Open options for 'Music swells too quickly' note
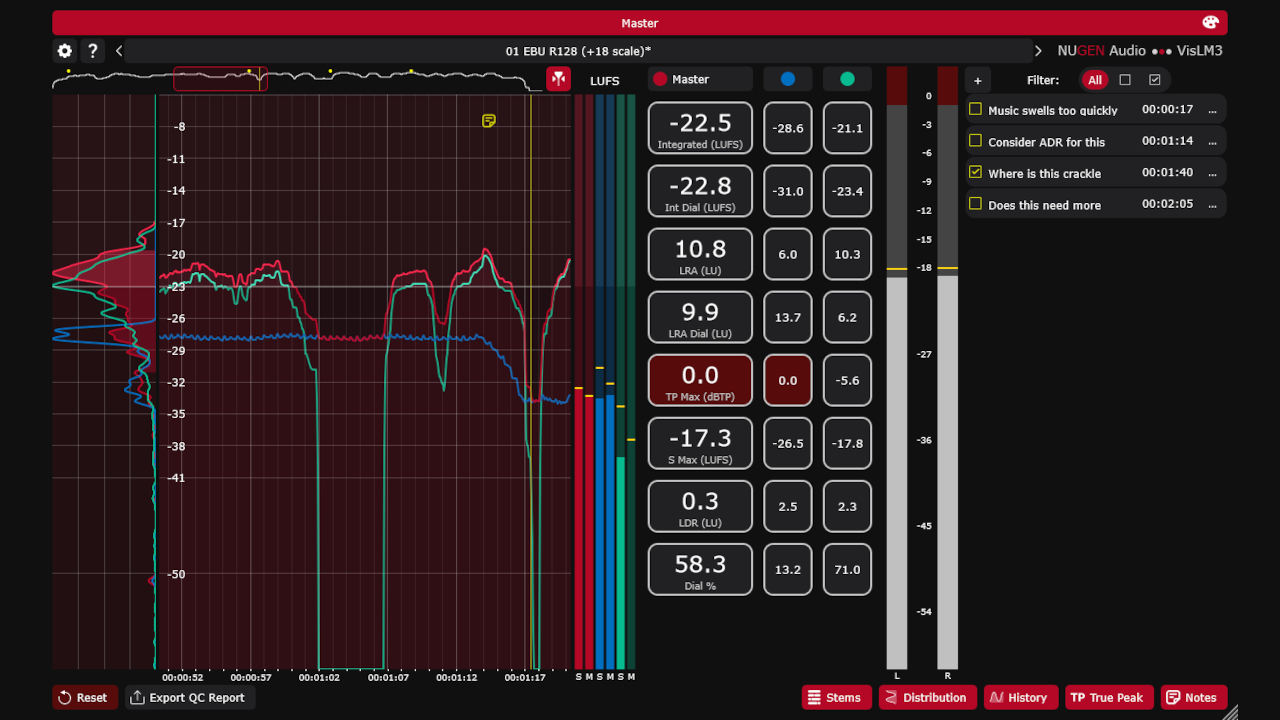Viewport: 1280px width, 720px height. (1212, 110)
